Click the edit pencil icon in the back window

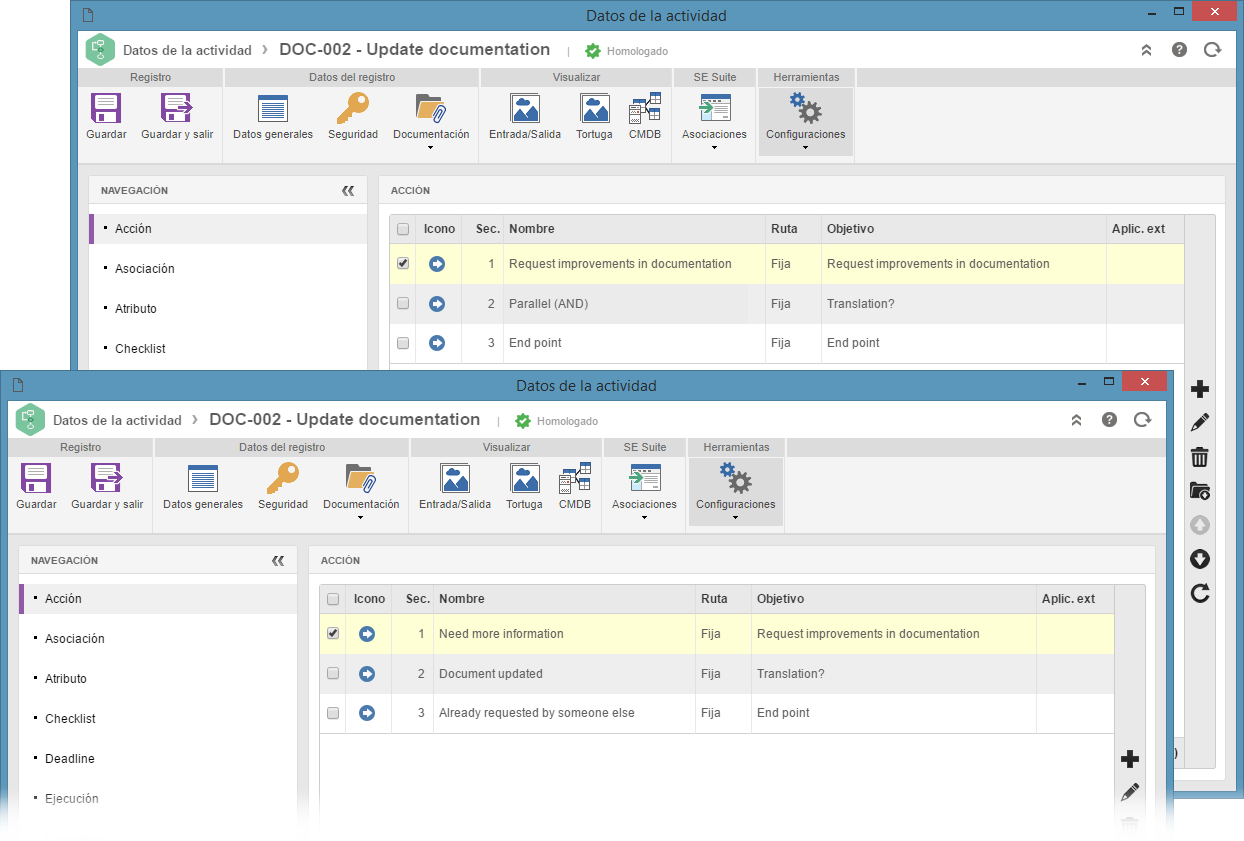(x=1200, y=423)
